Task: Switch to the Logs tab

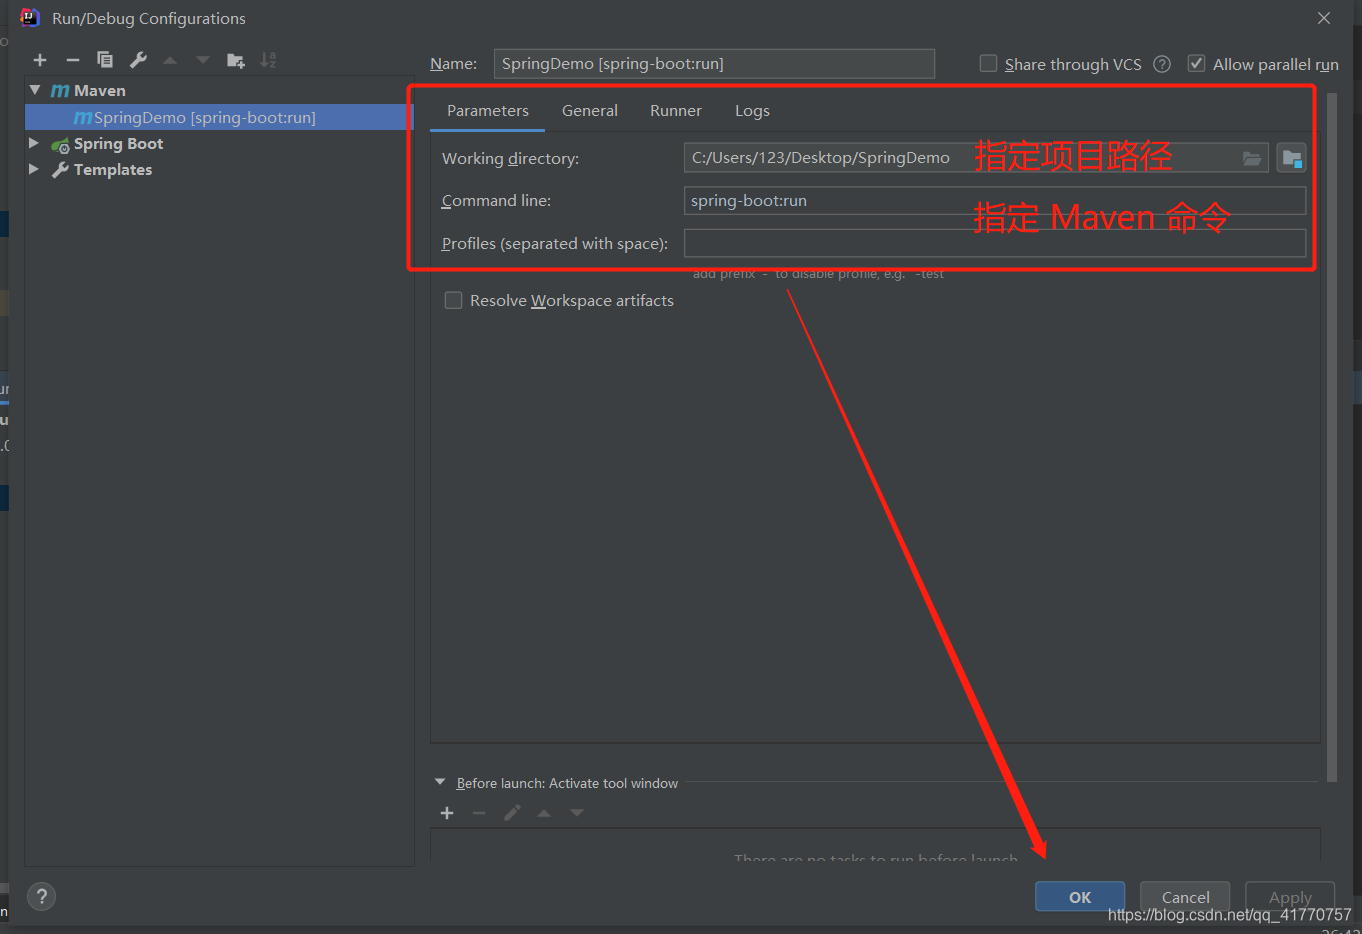Action: point(752,111)
